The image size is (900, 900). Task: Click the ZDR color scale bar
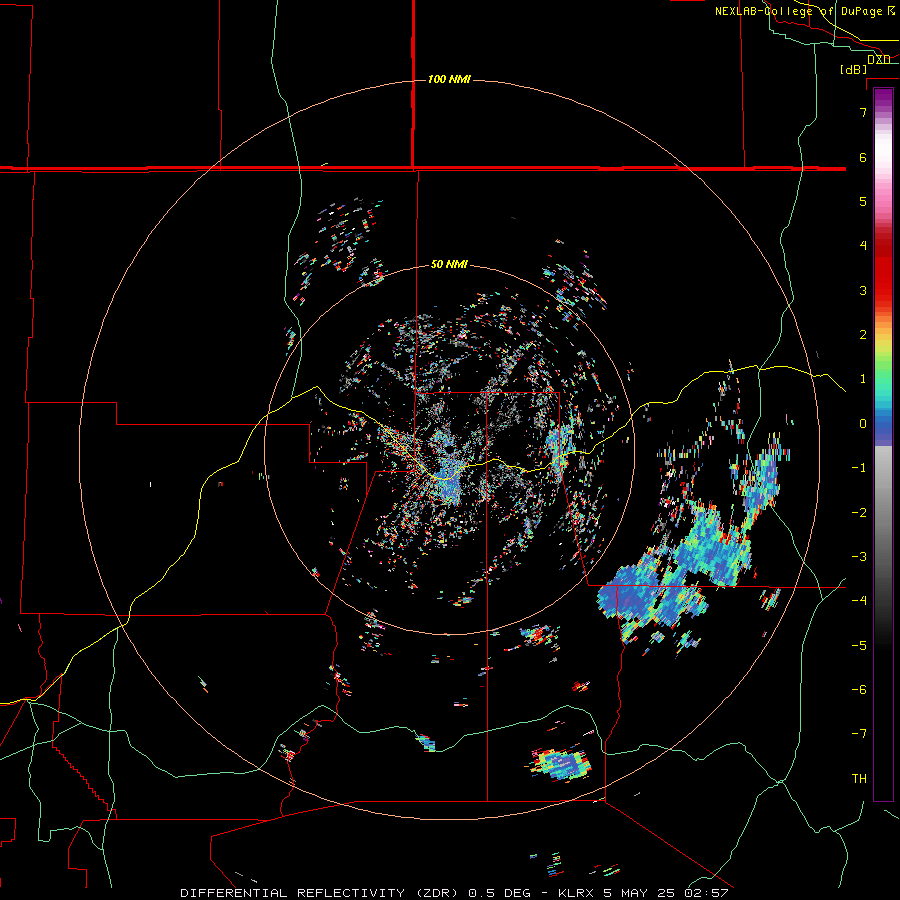[883, 444]
